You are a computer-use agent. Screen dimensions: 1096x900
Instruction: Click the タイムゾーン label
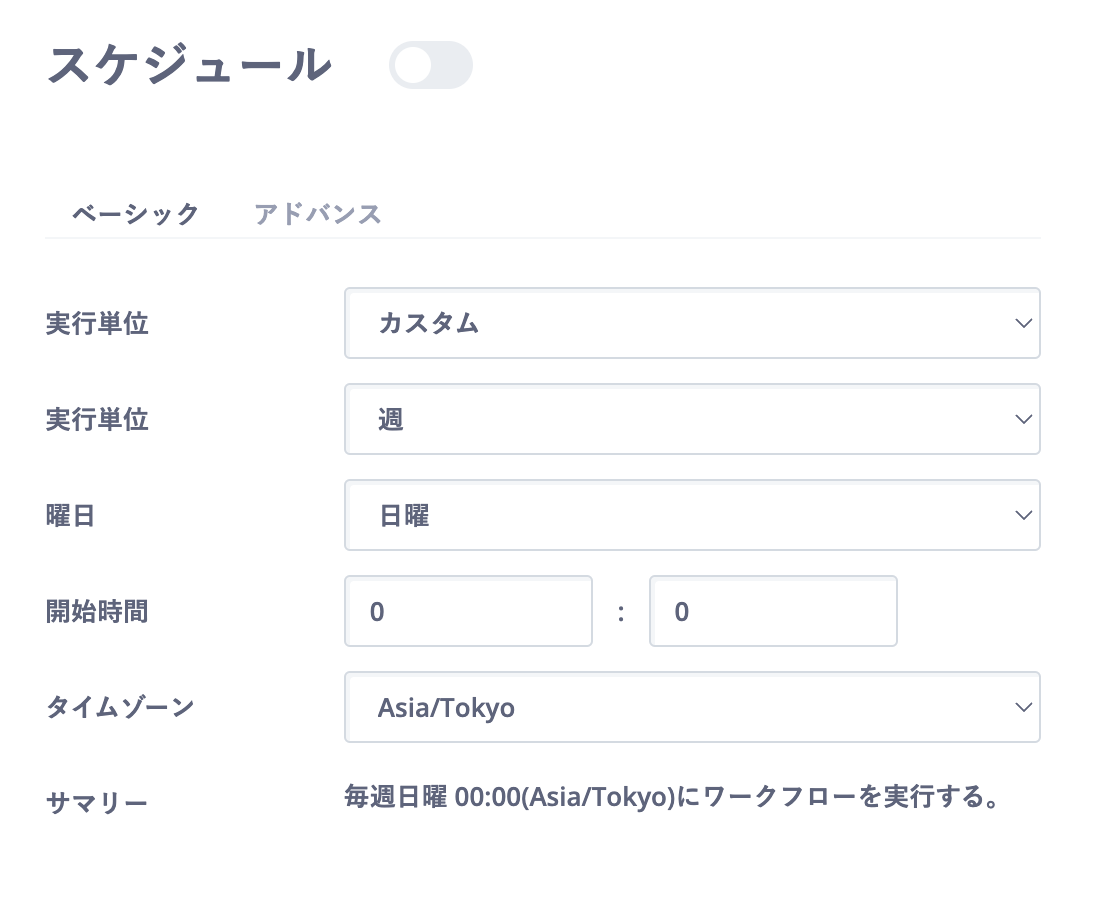(120, 707)
